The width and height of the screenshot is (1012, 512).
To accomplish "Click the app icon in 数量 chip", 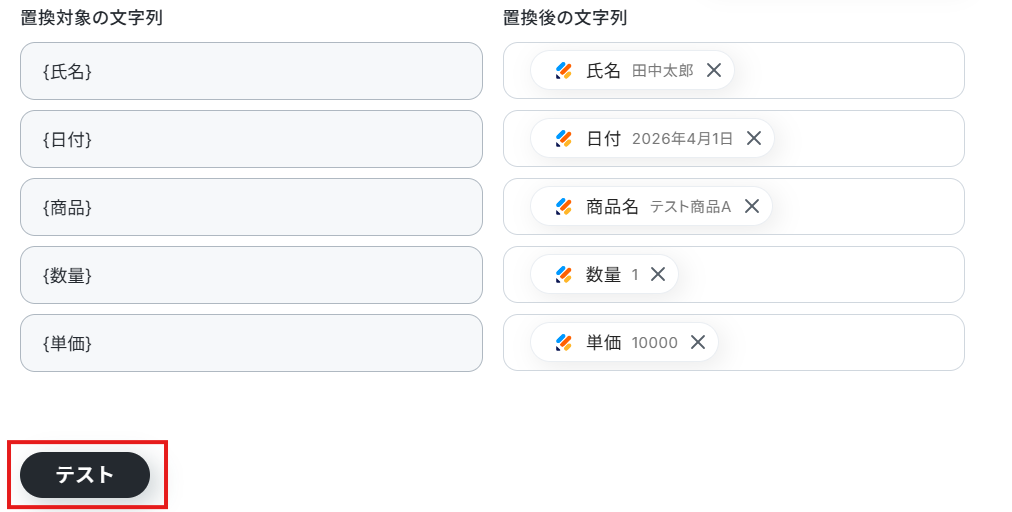I will 564,275.
